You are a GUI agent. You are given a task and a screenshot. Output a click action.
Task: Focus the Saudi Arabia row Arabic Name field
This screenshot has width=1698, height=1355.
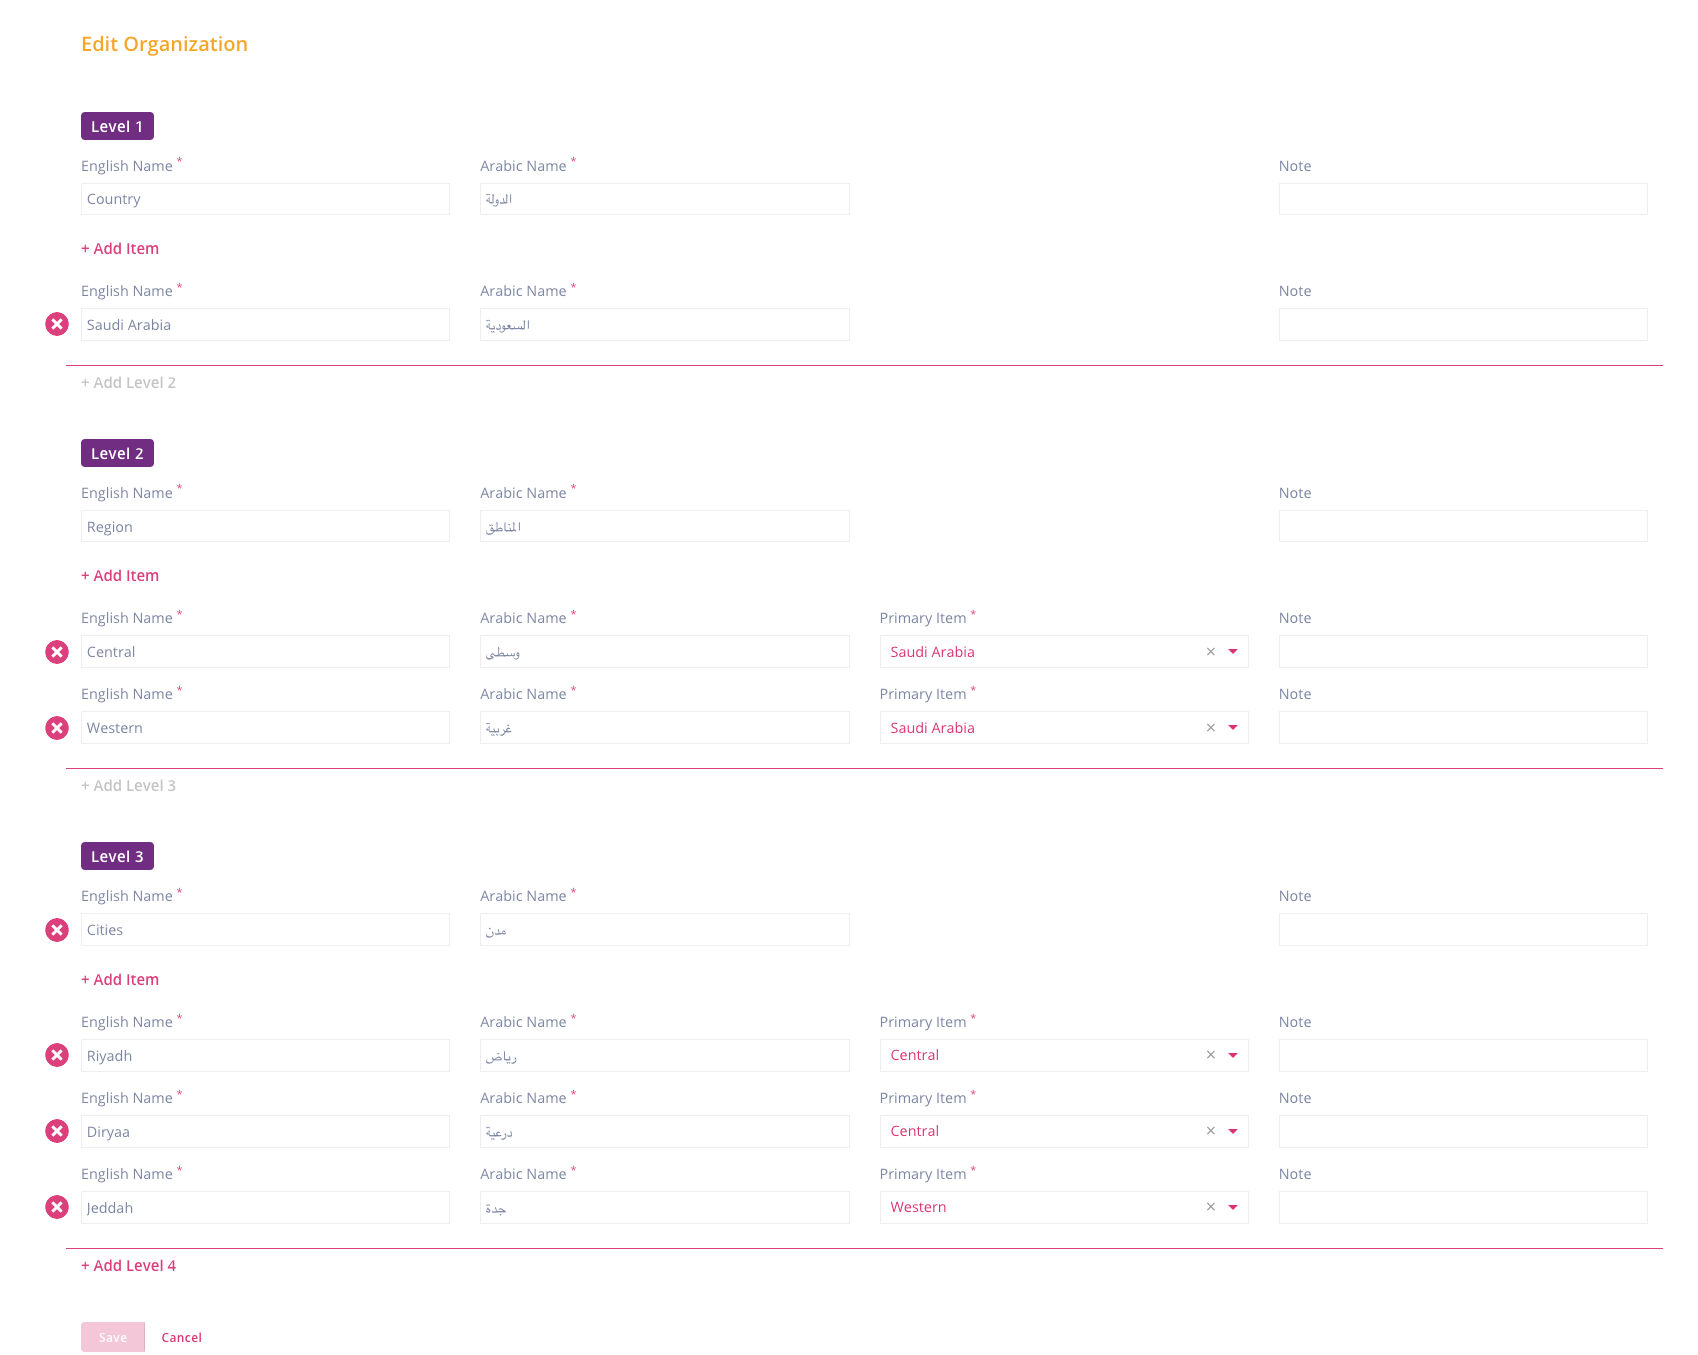coord(665,324)
